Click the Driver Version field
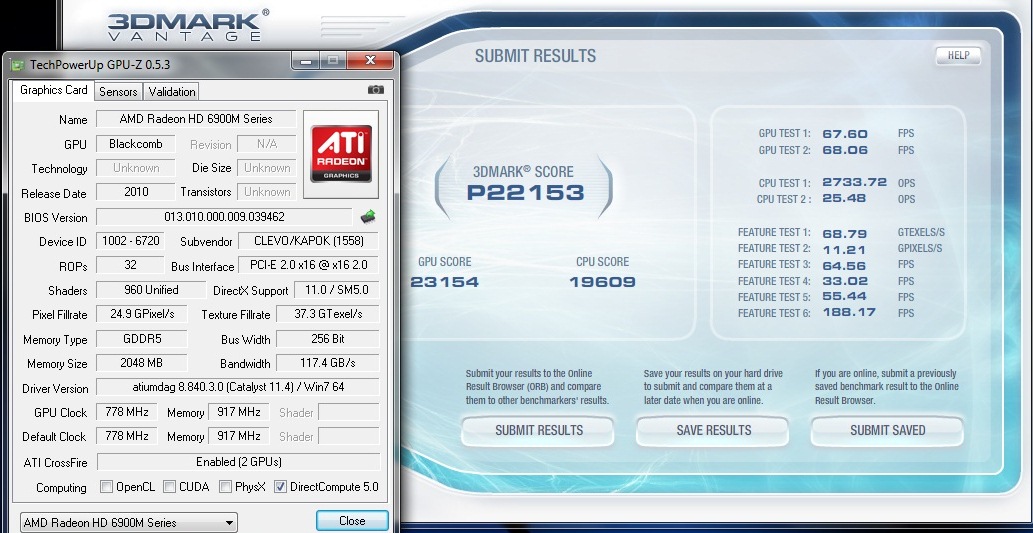The height and width of the screenshot is (533, 1033). click(x=238, y=387)
